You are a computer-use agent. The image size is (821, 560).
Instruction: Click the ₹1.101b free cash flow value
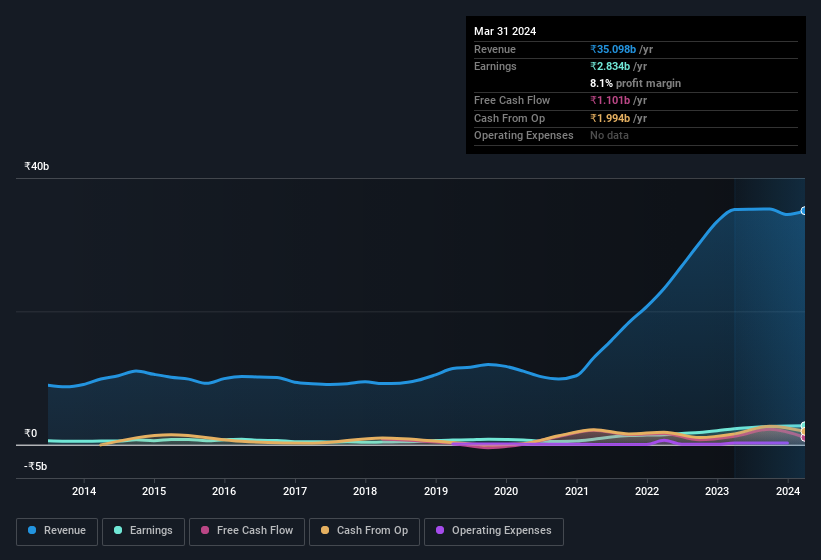[x=610, y=100]
